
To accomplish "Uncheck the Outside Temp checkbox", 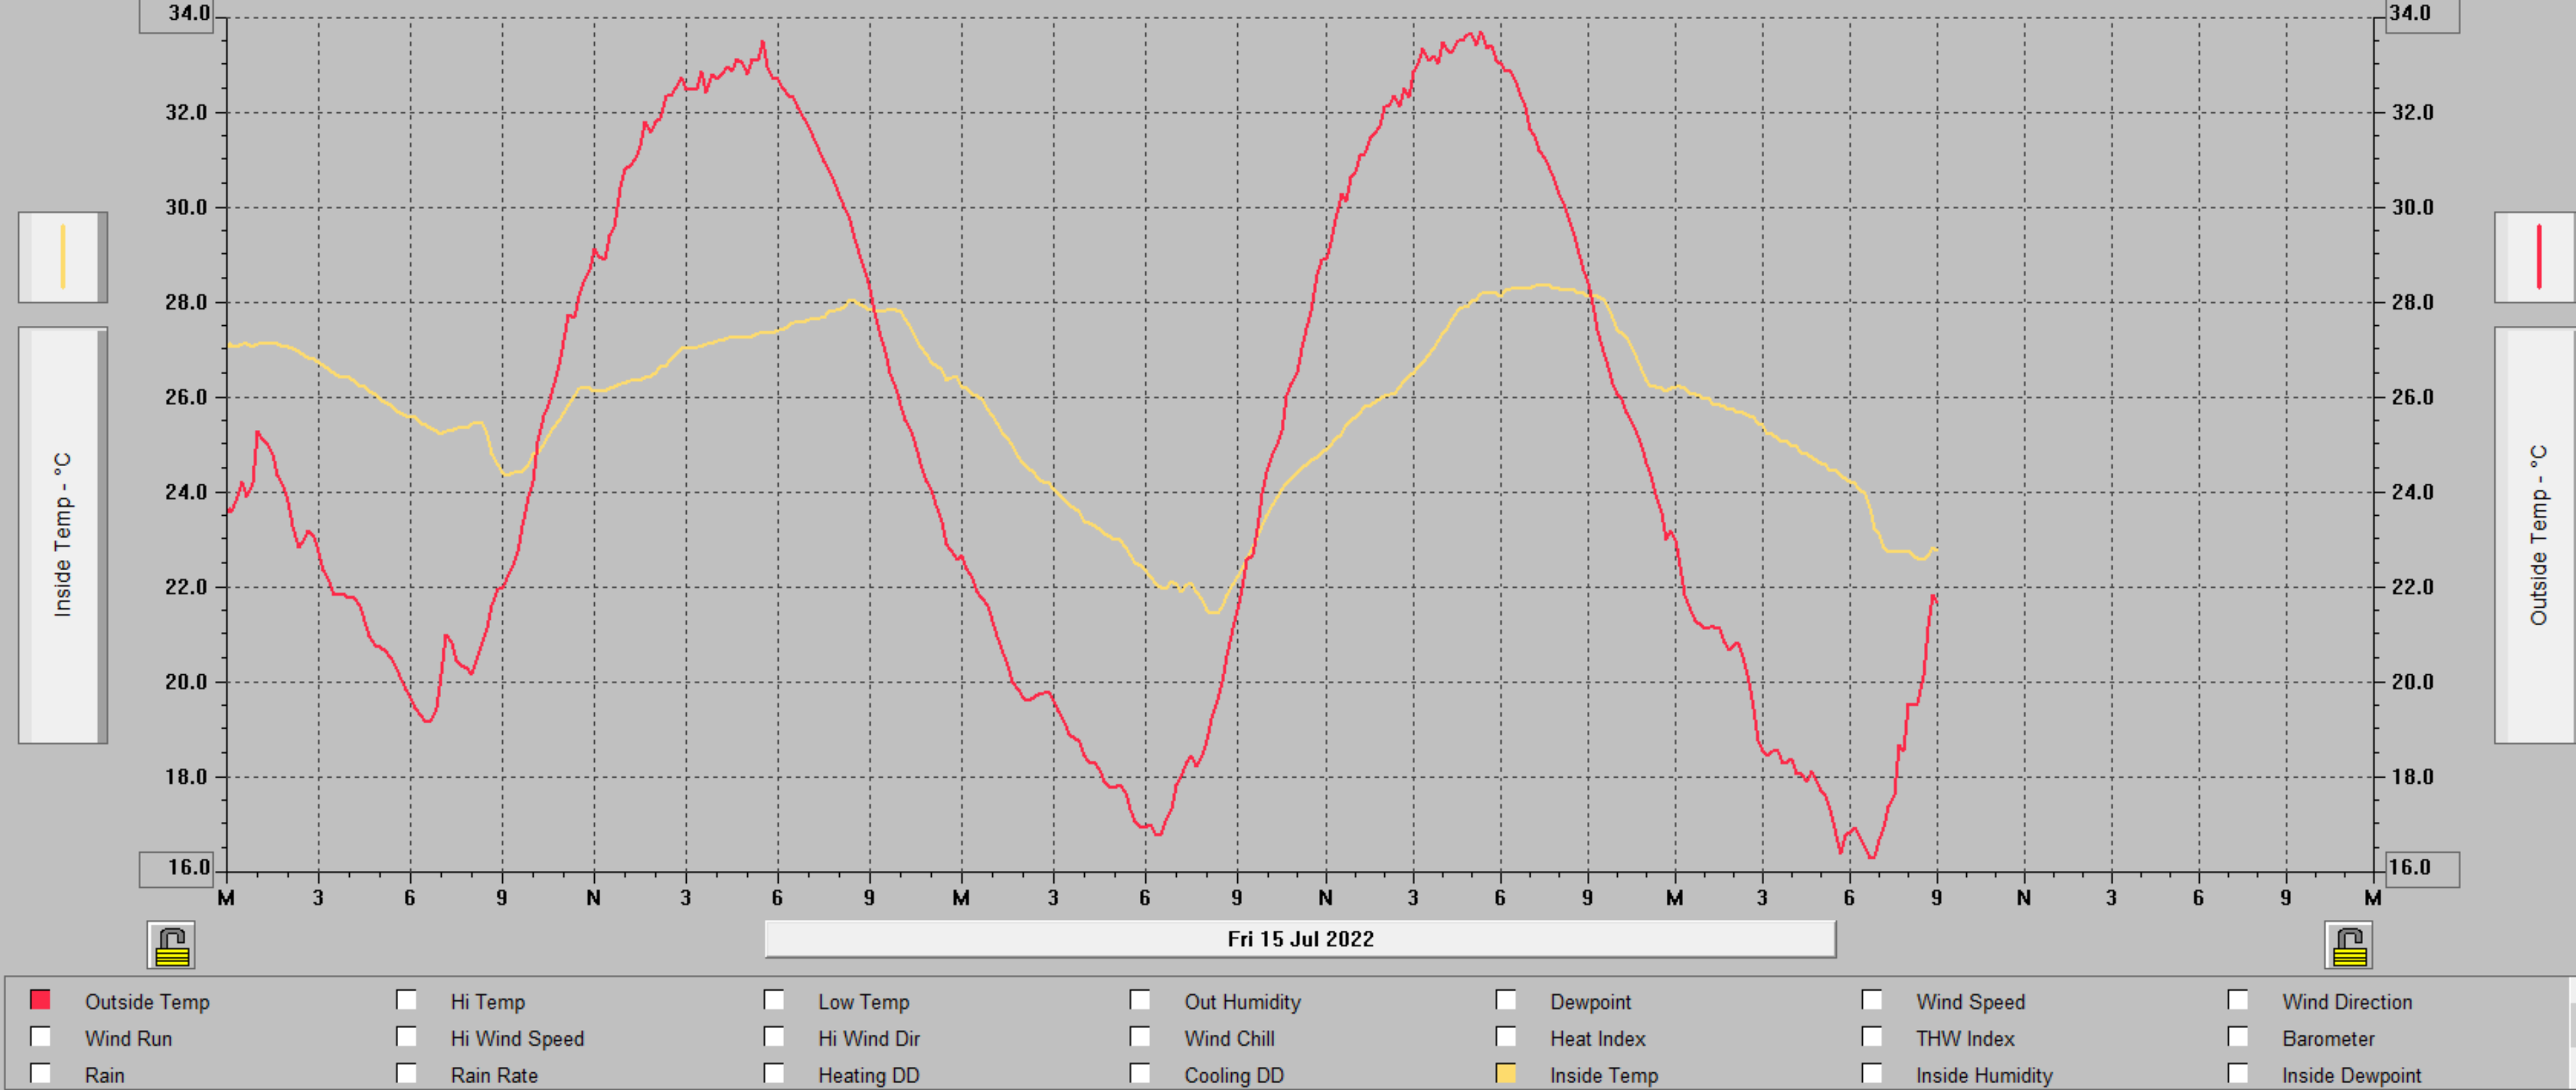I will (x=41, y=1000).
